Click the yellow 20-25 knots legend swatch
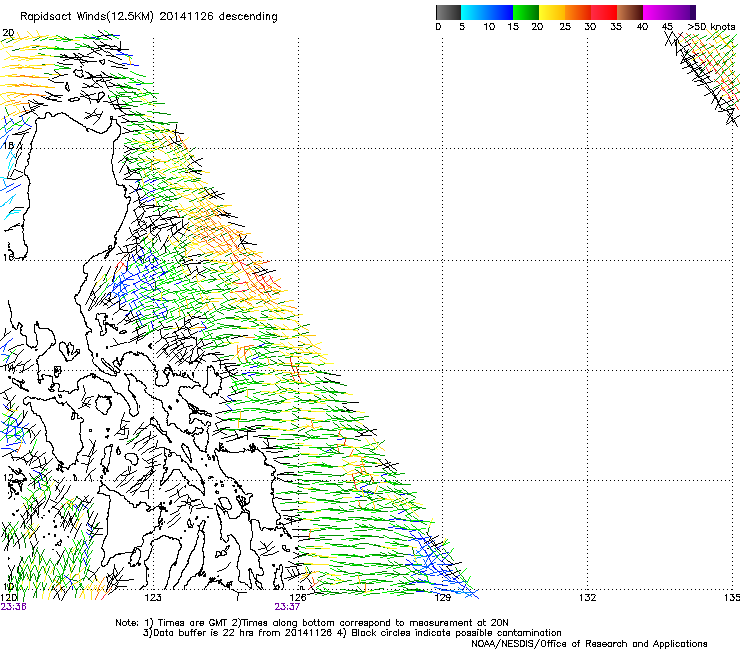The height and width of the screenshot is (650, 740). pyautogui.click(x=552, y=12)
